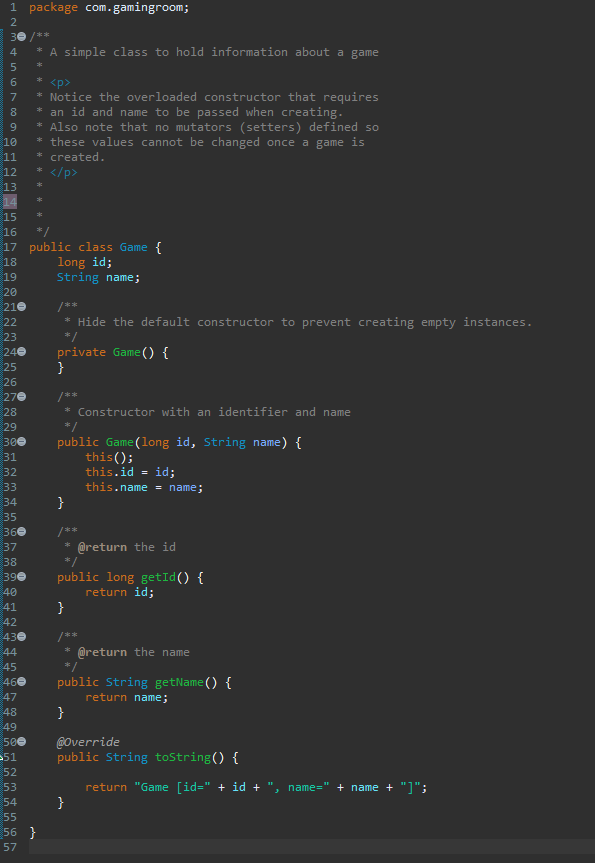Click the '</p>' tag on line 12
Image resolution: width=595 pixels, height=863 pixels.
click(64, 172)
